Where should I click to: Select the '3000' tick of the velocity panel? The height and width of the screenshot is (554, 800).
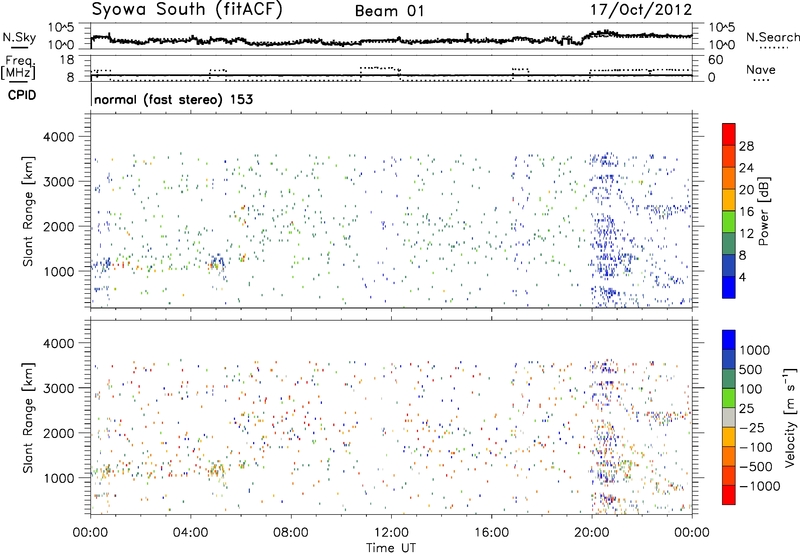coord(58,388)
